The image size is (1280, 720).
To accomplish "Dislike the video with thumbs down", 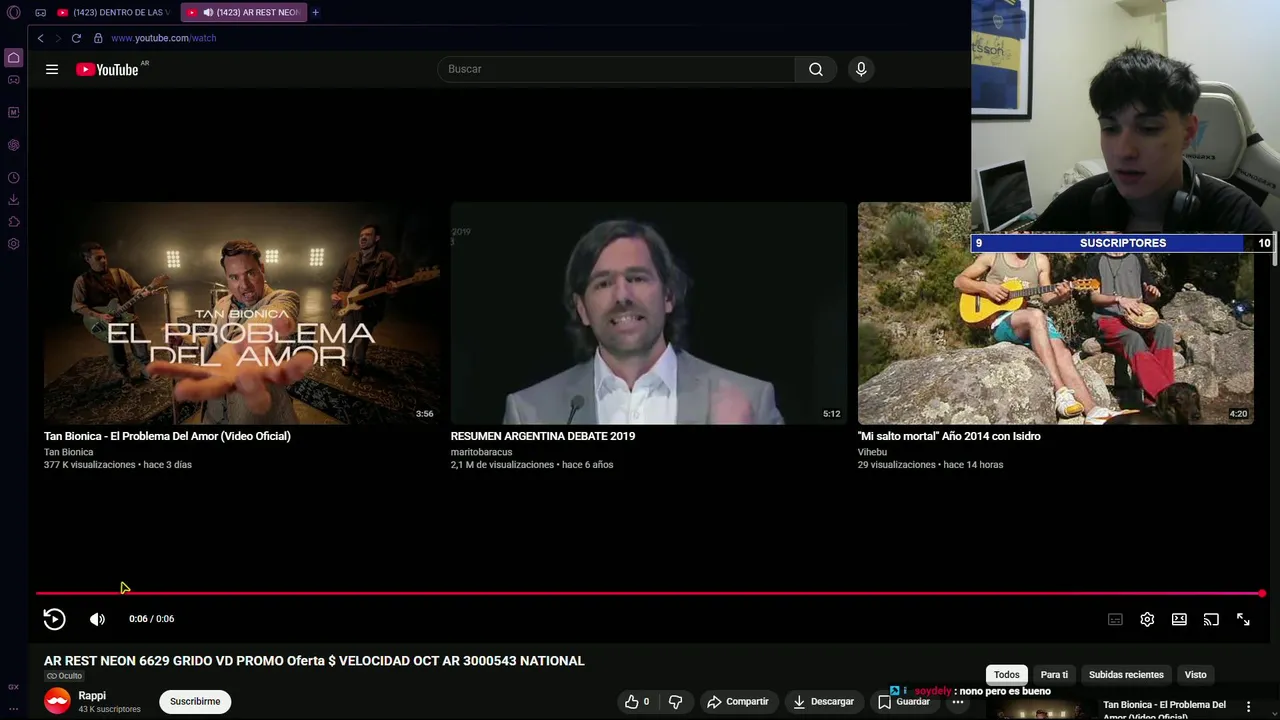I will (x=675, y=702).
